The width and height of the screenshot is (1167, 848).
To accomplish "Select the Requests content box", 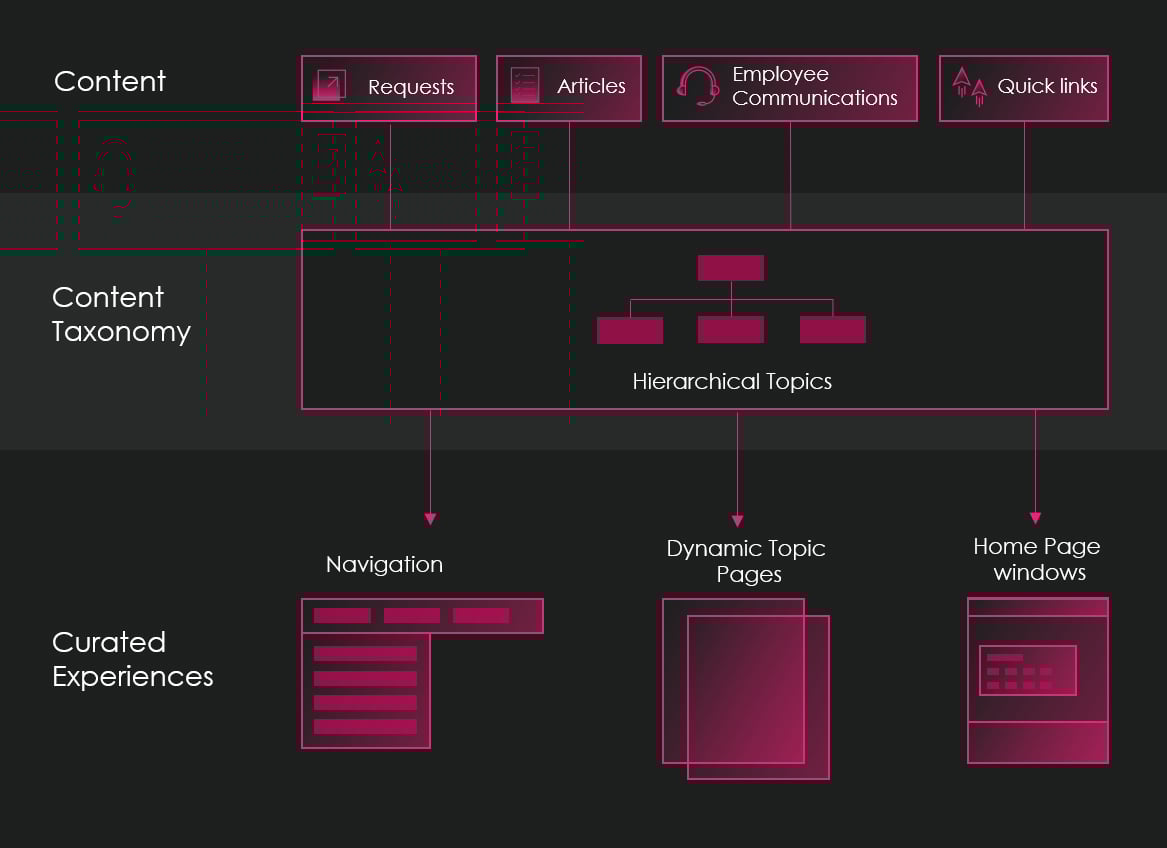I will [x=389, y=88].
